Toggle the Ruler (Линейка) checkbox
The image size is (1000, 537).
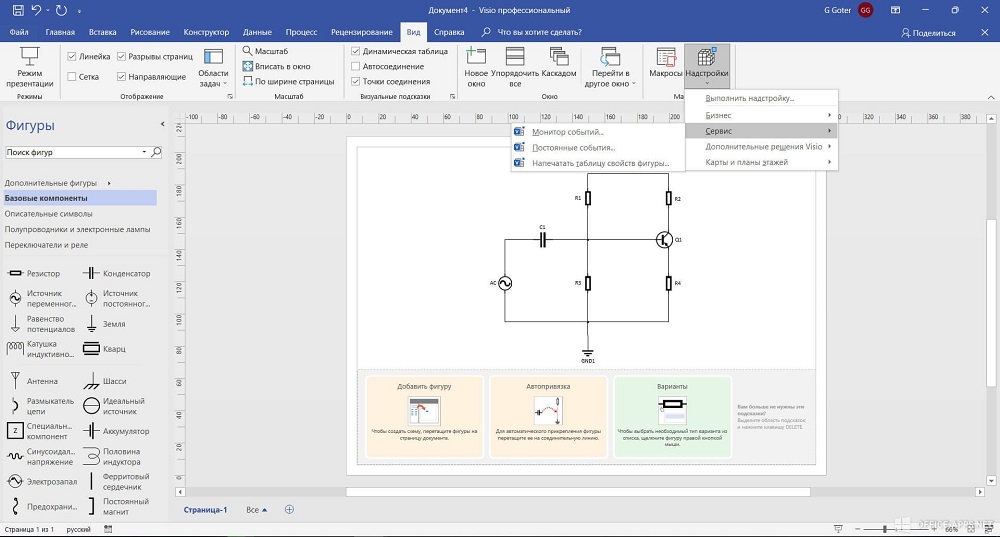click(72, 57)
